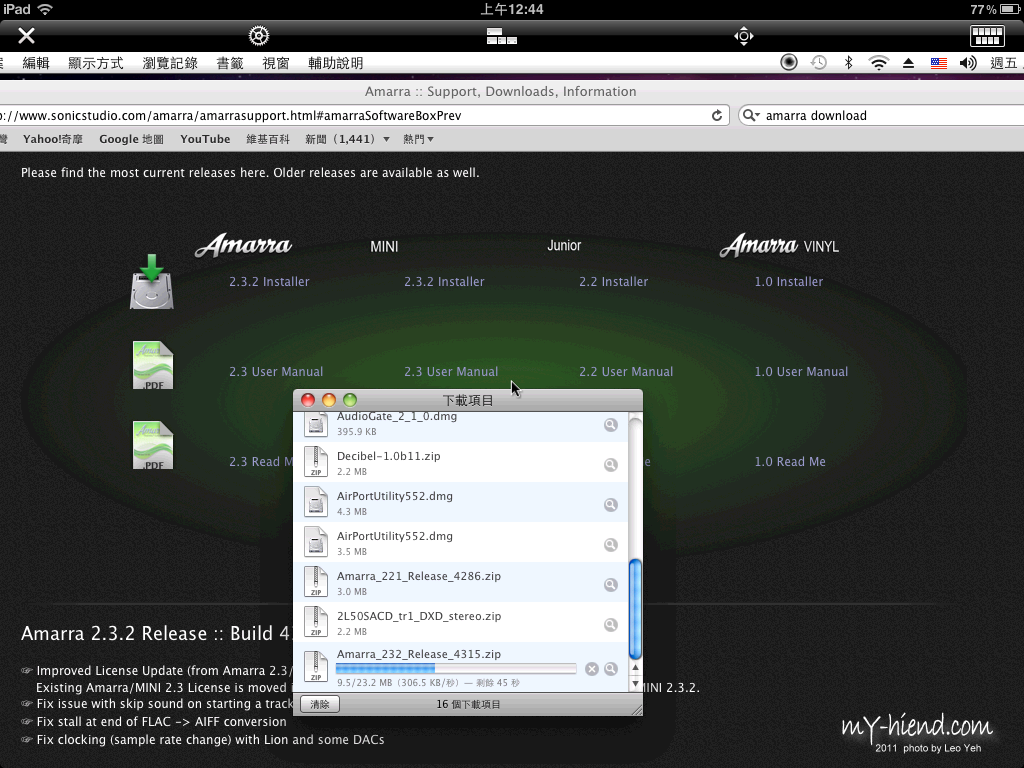This screenshot has width=1024, height=768.
Task: Click the Amarra 2.3.2 Installer link
Action: [269, 281]
